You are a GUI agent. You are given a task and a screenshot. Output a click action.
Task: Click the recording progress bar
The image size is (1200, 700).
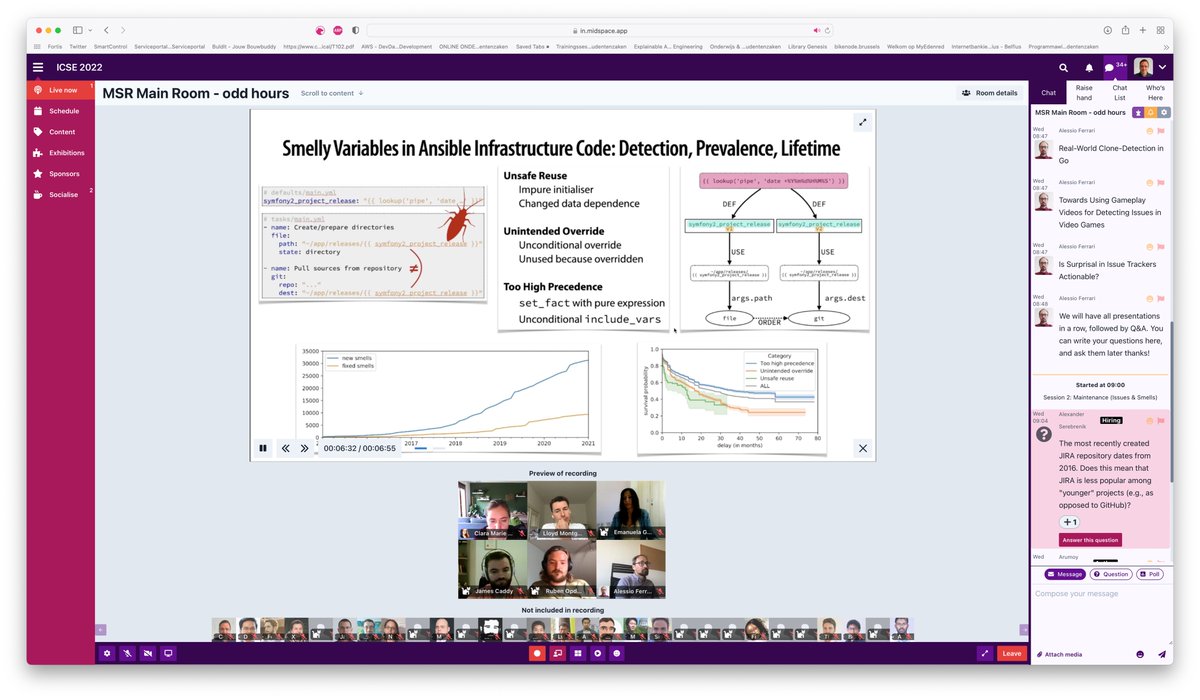(x=428, y=448)
